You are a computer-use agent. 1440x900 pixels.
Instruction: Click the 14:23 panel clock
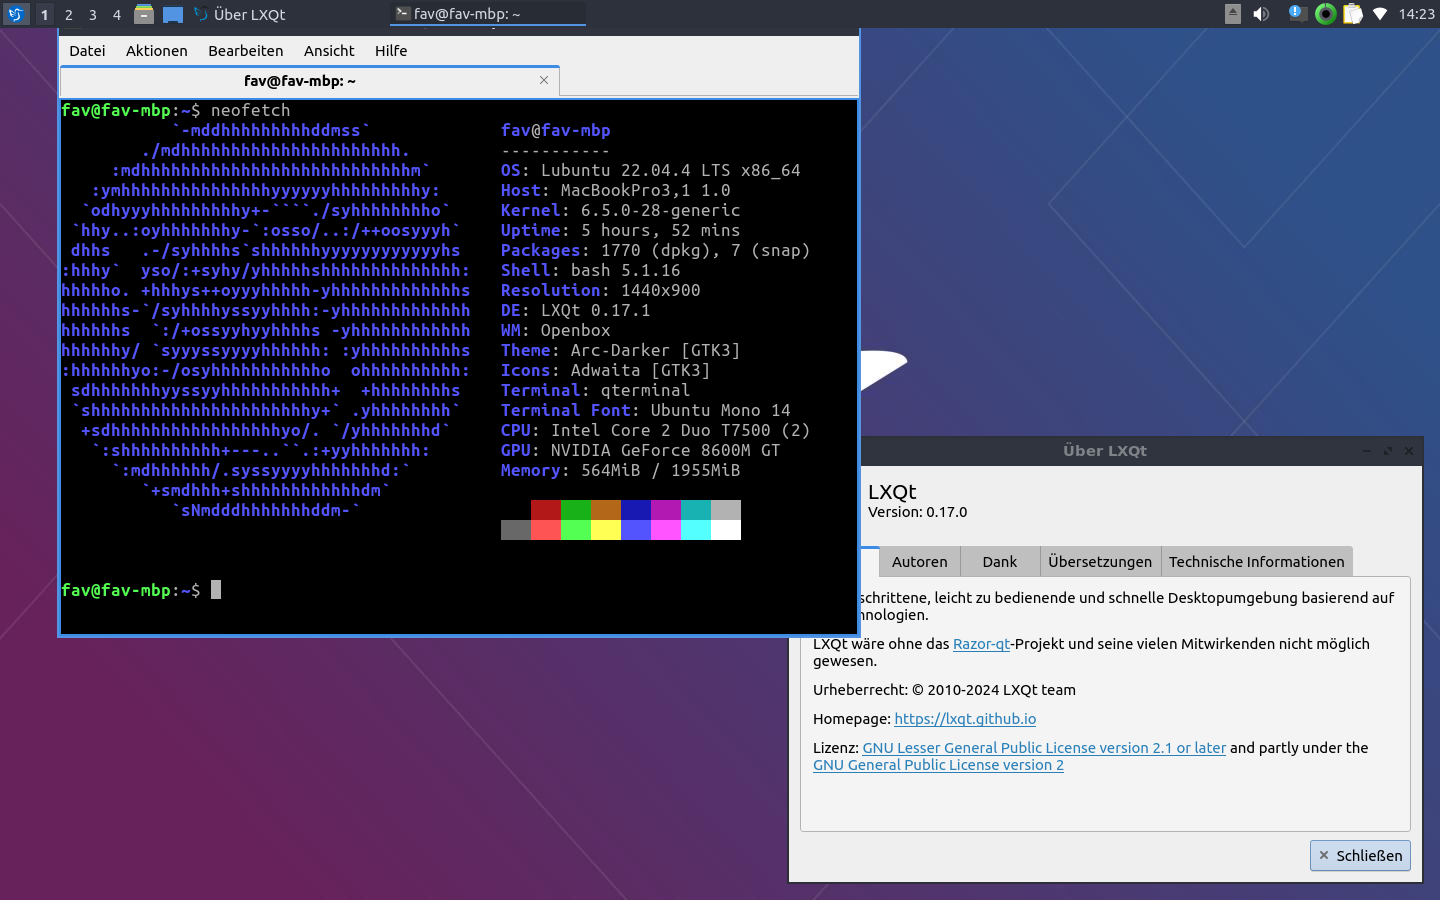1416,14
